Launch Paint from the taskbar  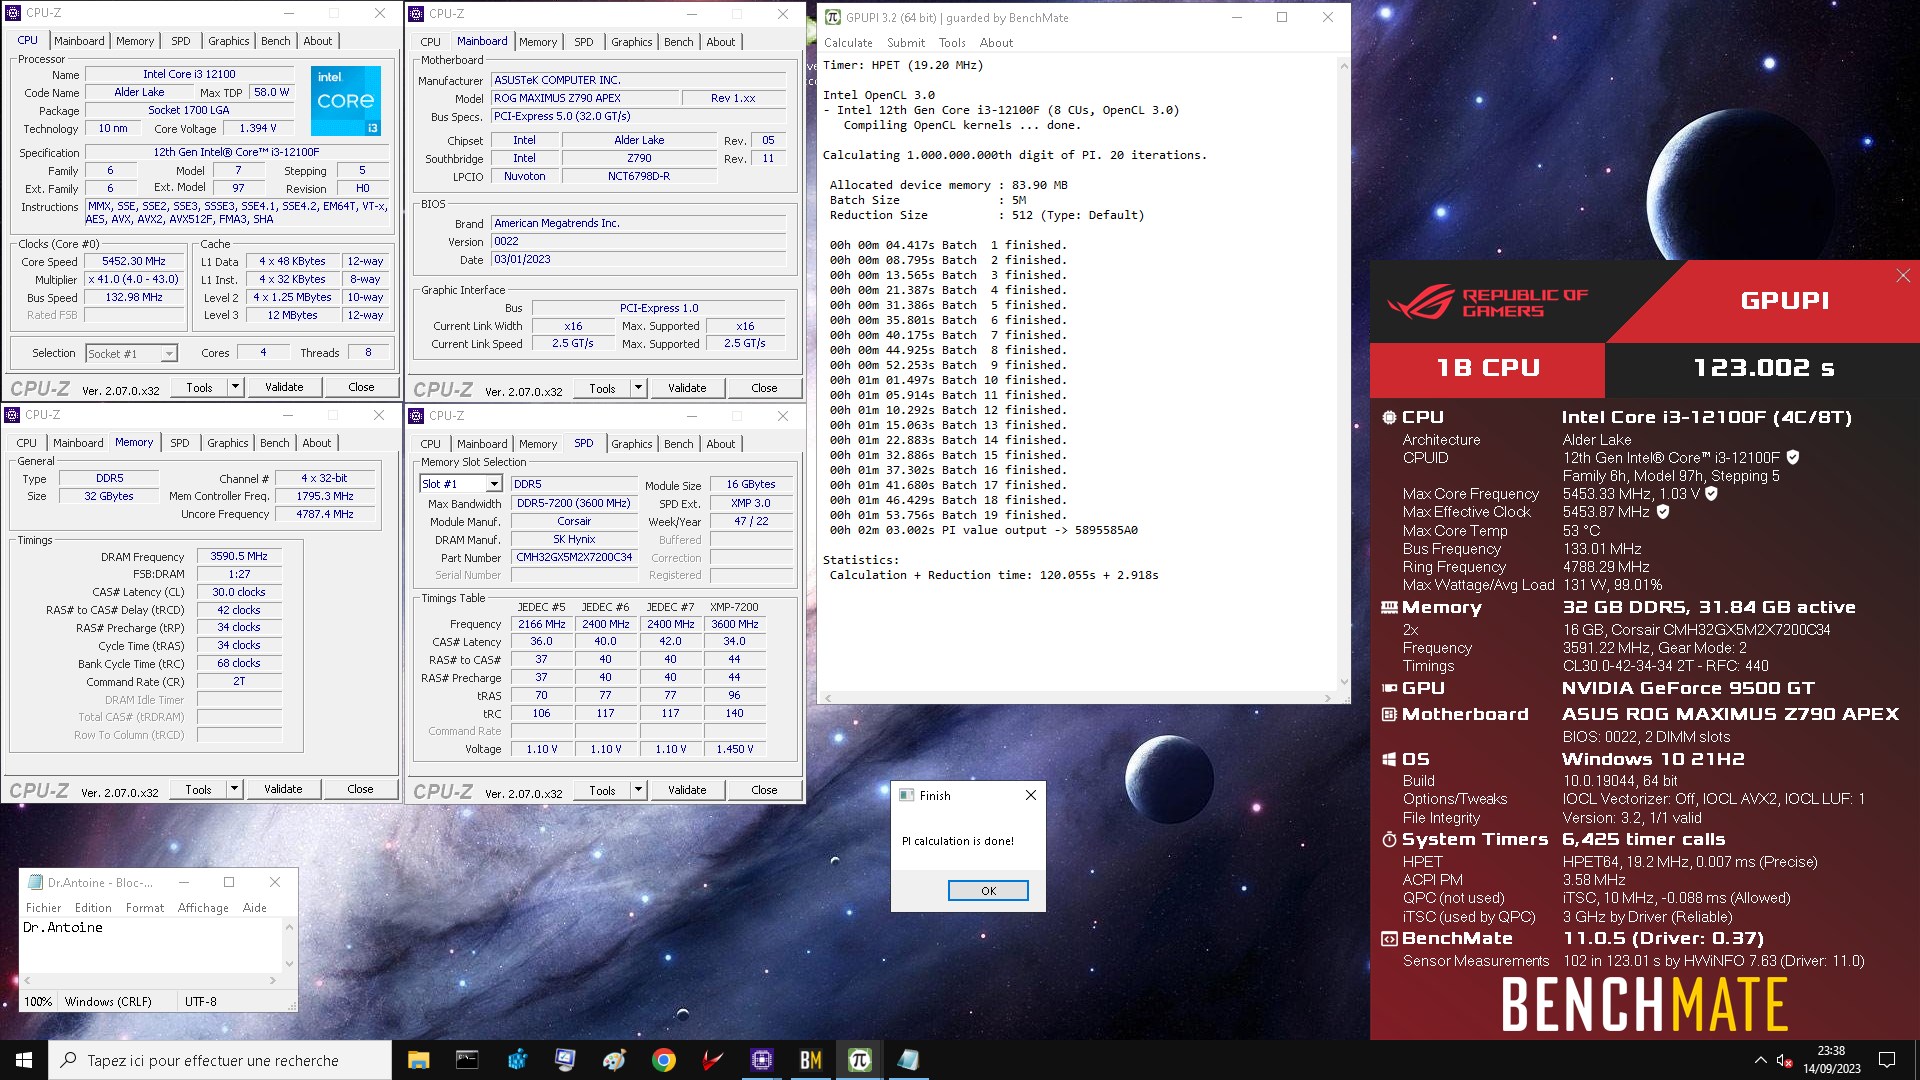pyautogui.click(x=614, y=1060)
